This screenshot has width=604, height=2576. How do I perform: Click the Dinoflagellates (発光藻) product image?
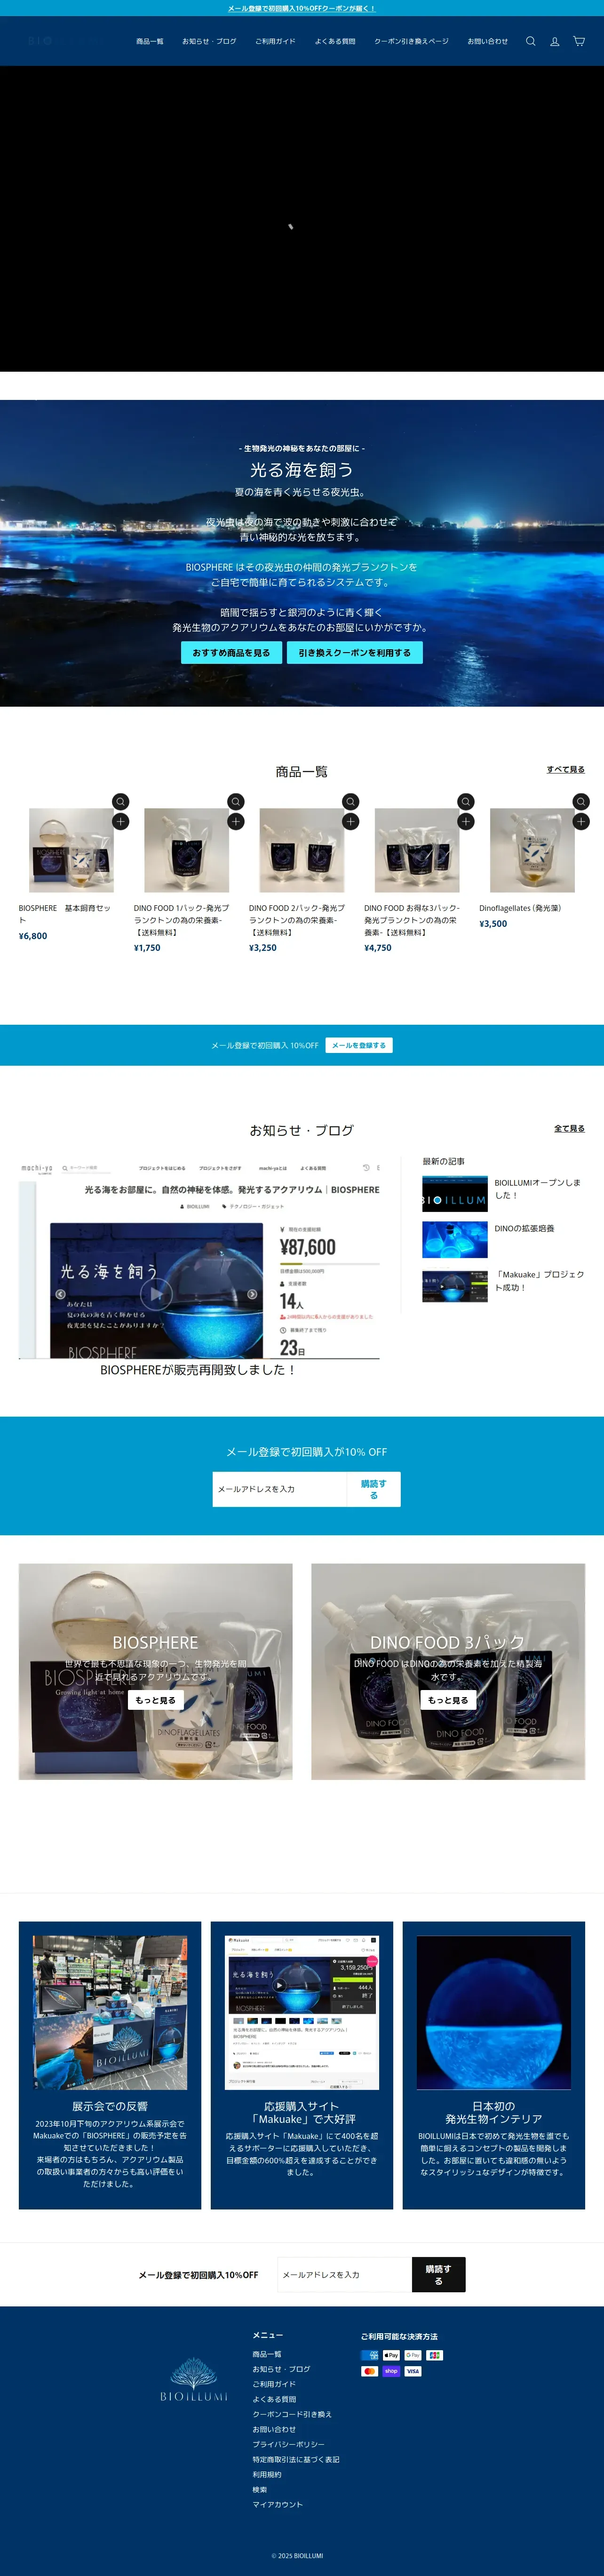[532, 850]
